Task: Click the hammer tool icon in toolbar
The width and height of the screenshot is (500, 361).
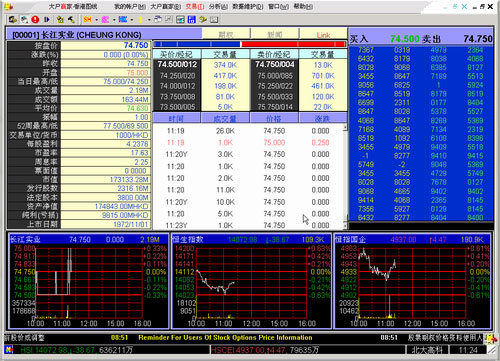Action: coord(71,20)
